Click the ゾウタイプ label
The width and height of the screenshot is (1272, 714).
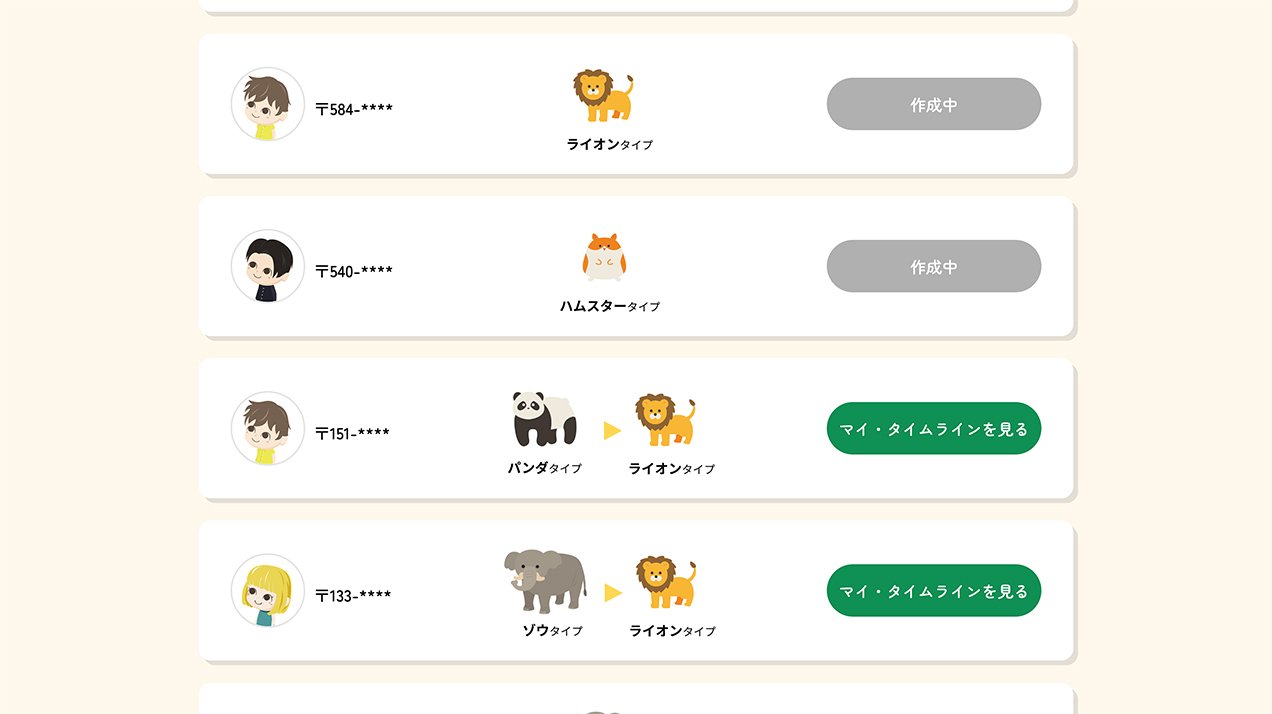click(x=552, y=630)
